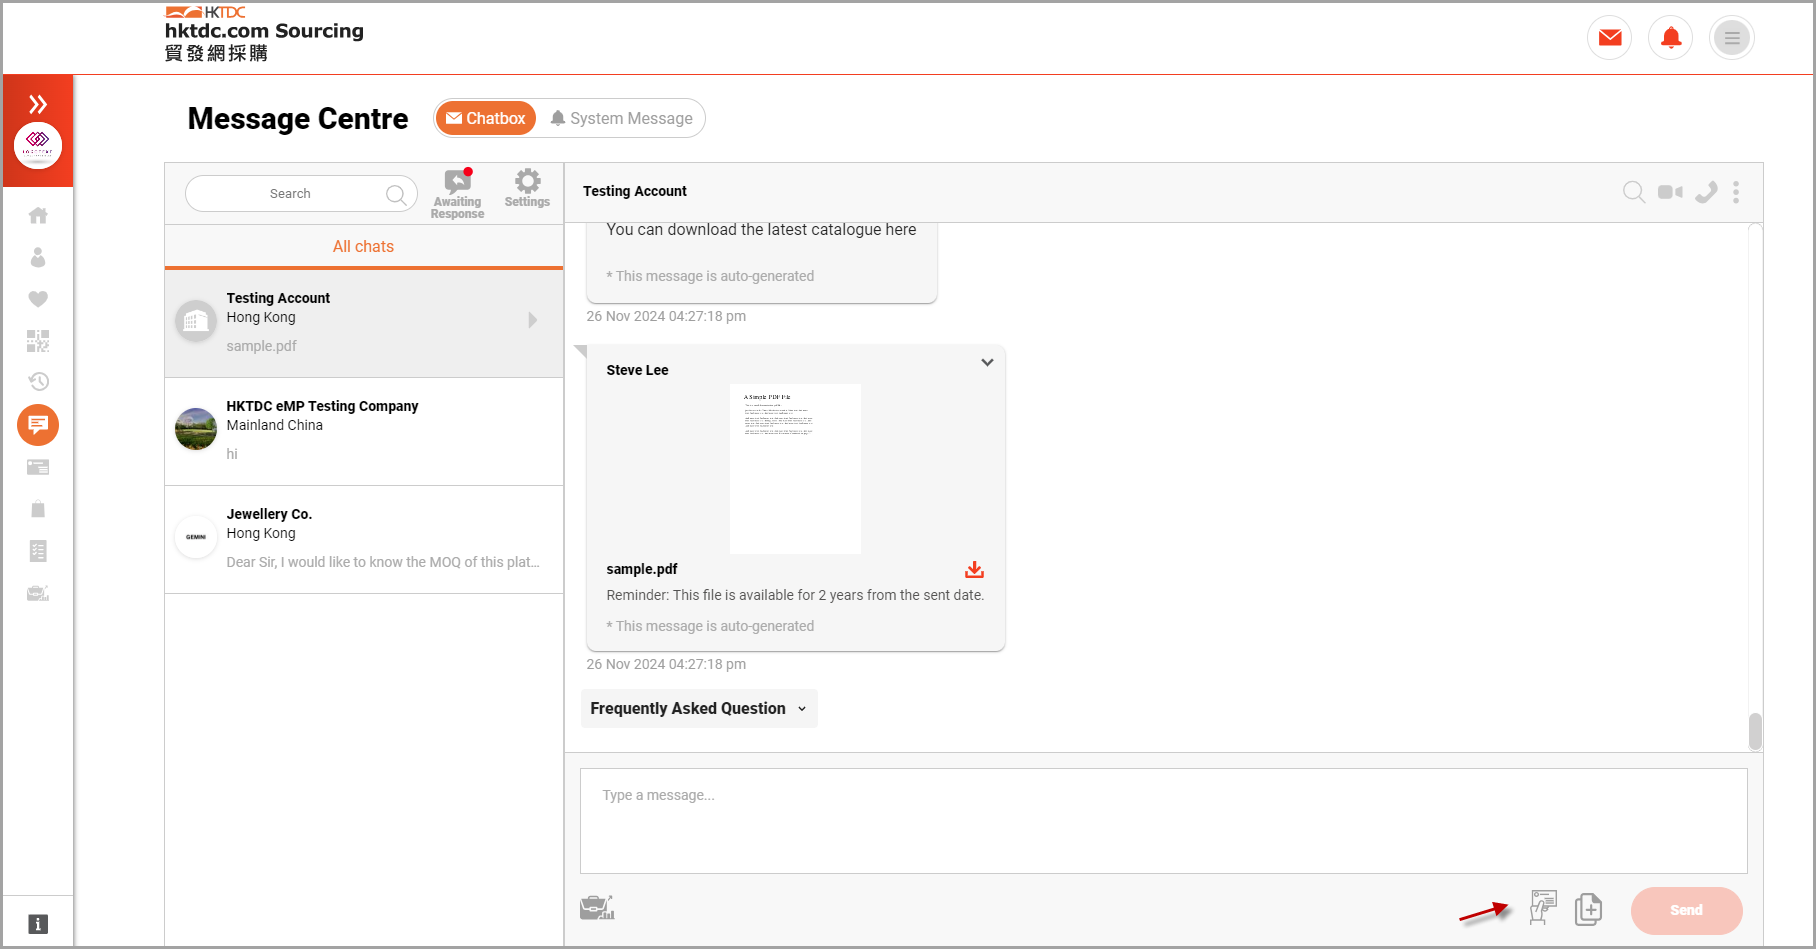Click the Jewellery Co. avatar logo
The width and height of the screenshot is (1816, 949).
(x=196, y=537)
